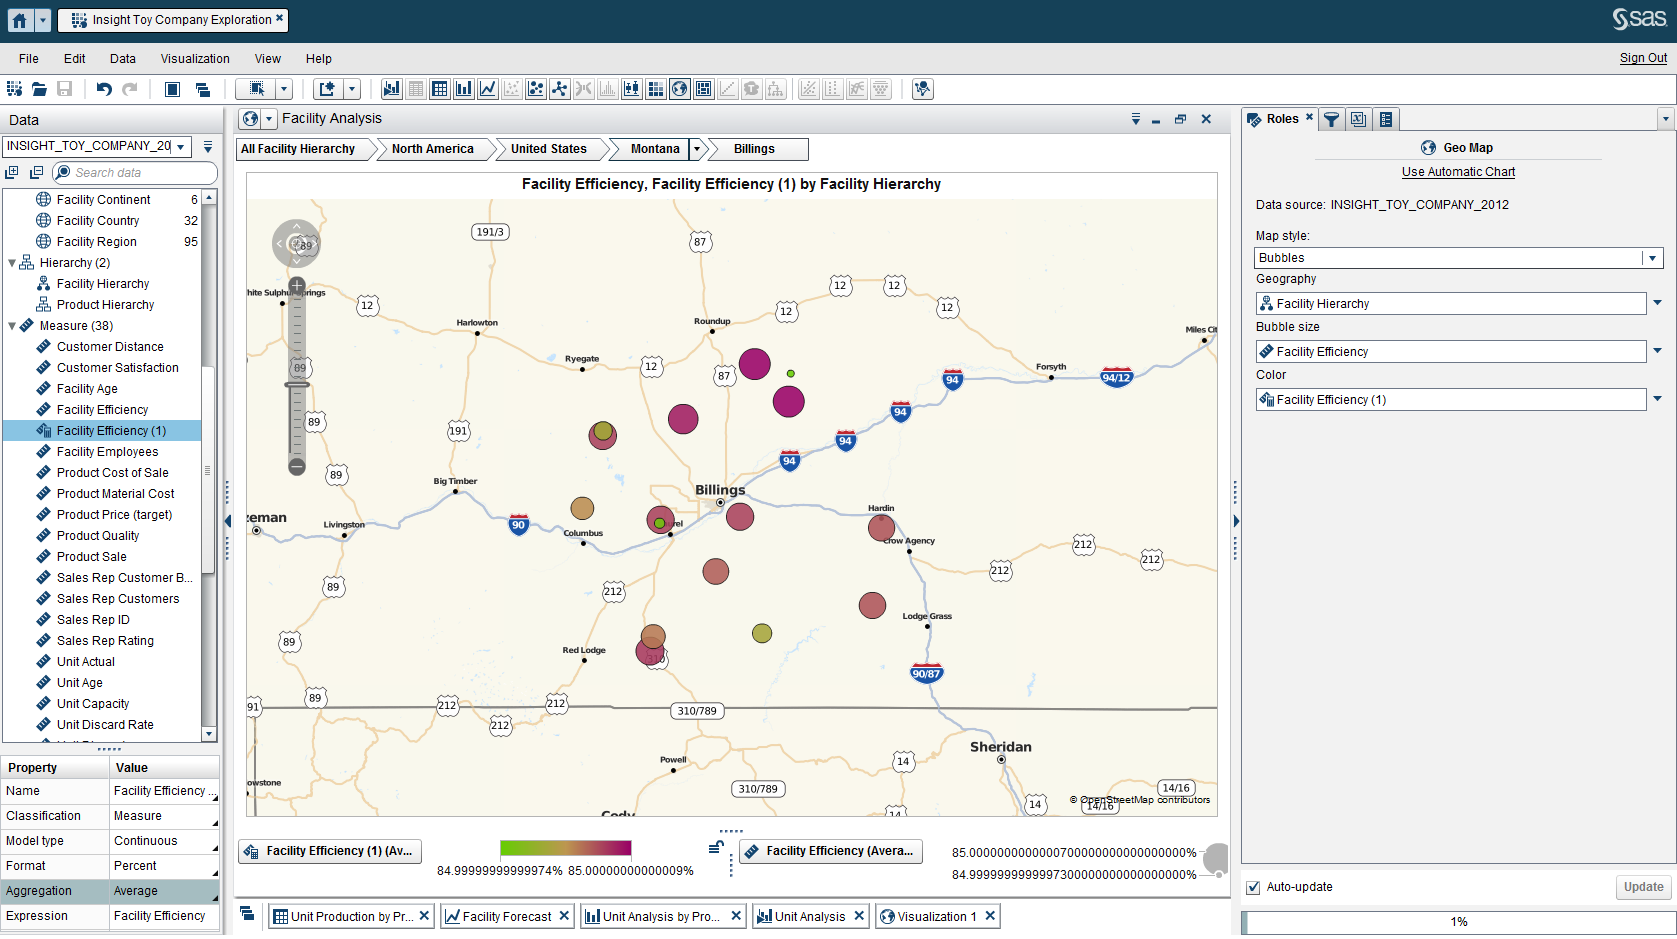This screenshot has height=939, width=1677.
Task: Open the Visualization menu
Action: [195, 58]
